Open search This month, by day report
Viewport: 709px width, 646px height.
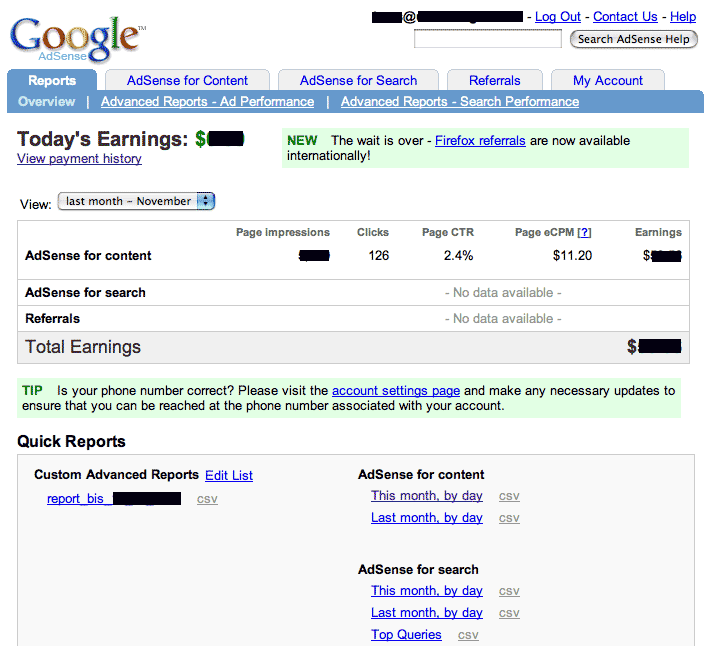click(x=427, y=590)
